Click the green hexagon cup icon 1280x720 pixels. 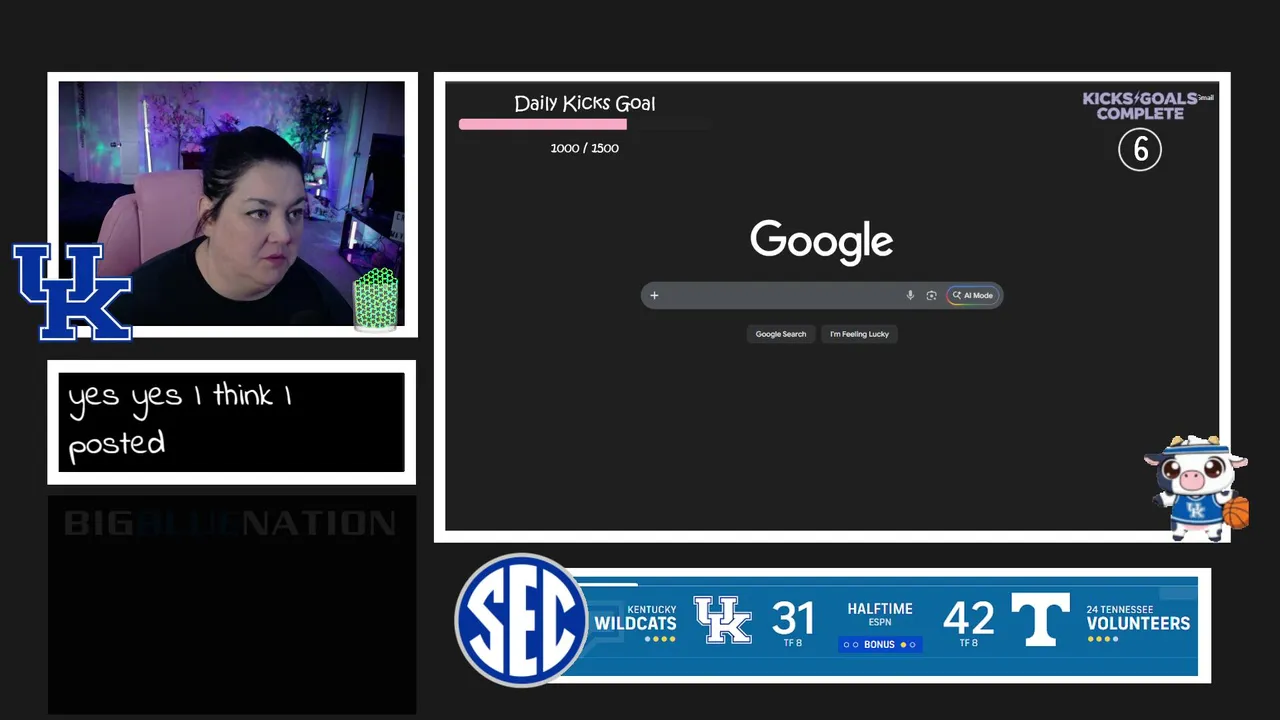376,298
